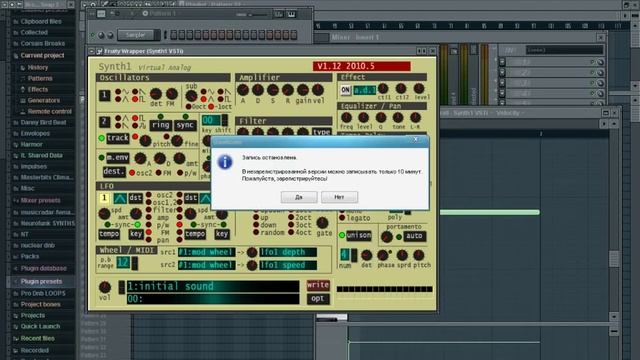The image size is (640, 360).
Task: Click the amplifier A (attack) knob
Action: [243, 90]
